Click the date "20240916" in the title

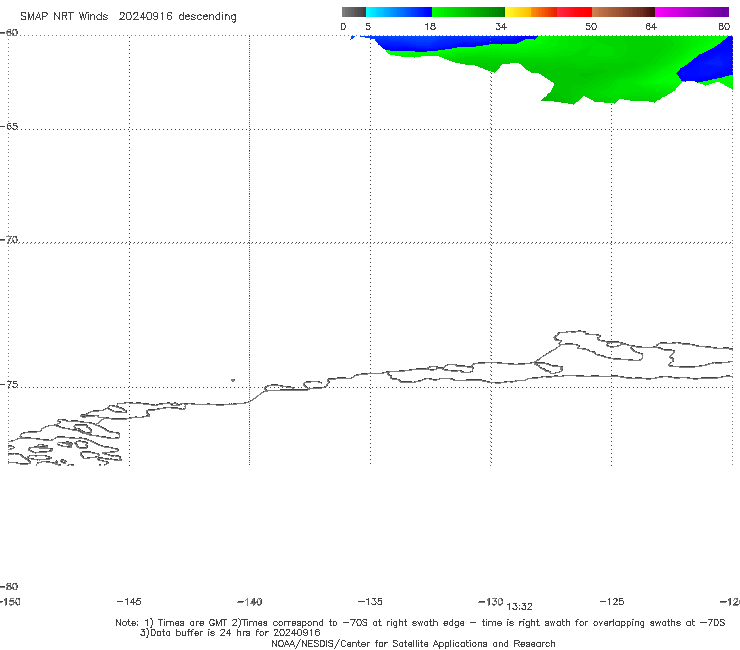click(x=145, y=17)
